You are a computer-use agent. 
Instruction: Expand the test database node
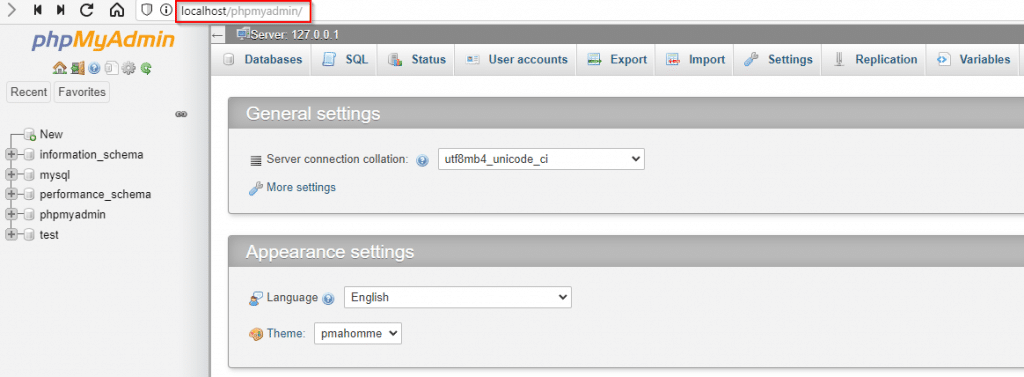coord(10,235)
